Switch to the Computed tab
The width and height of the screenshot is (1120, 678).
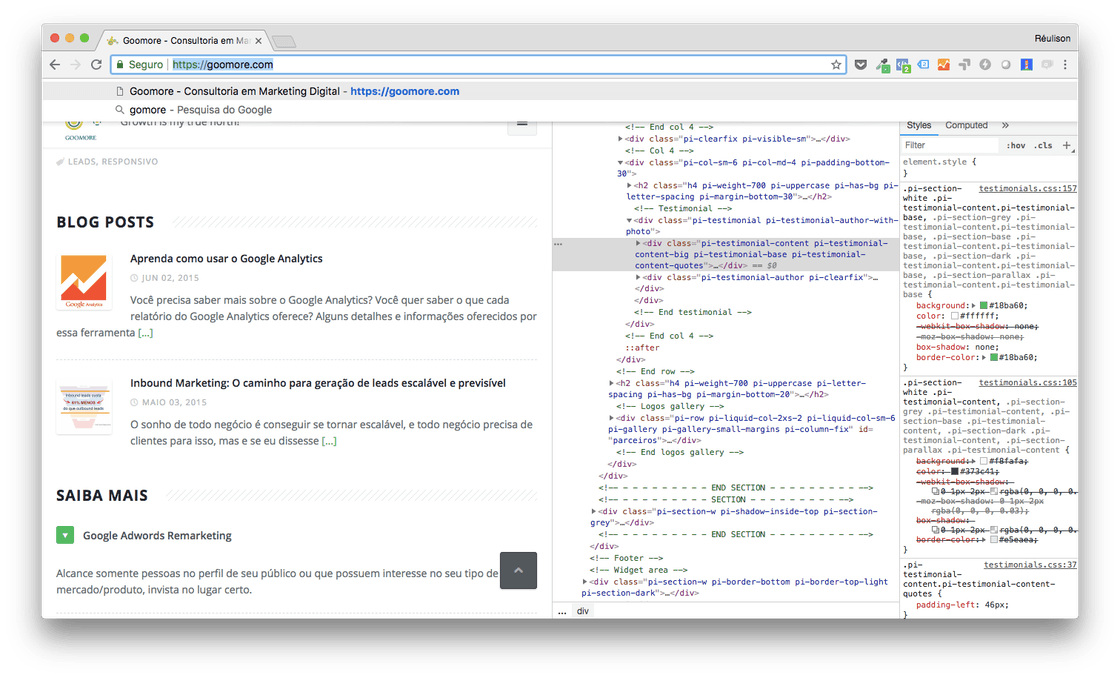pyautogui.click(x=966, y=125)
